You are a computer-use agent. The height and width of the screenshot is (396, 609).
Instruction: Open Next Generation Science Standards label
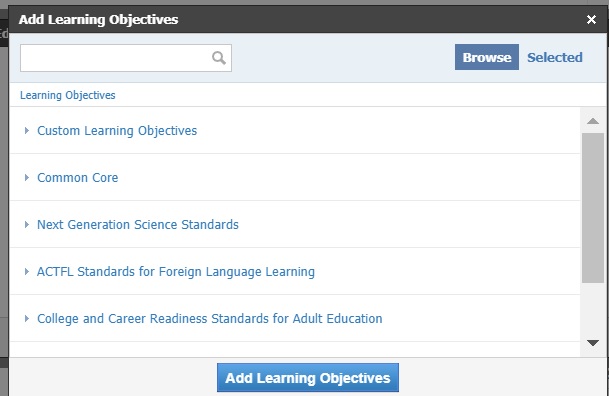pos(137,225)
